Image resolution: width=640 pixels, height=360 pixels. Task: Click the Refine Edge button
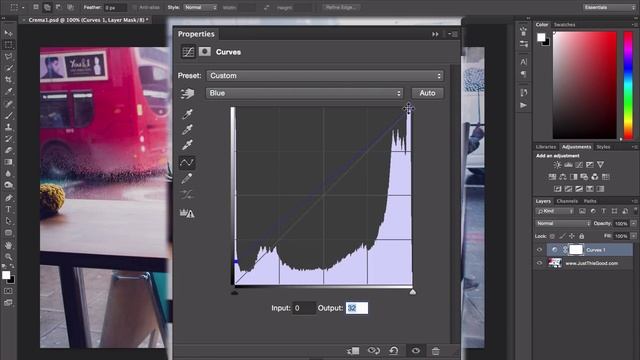point(341,7)
